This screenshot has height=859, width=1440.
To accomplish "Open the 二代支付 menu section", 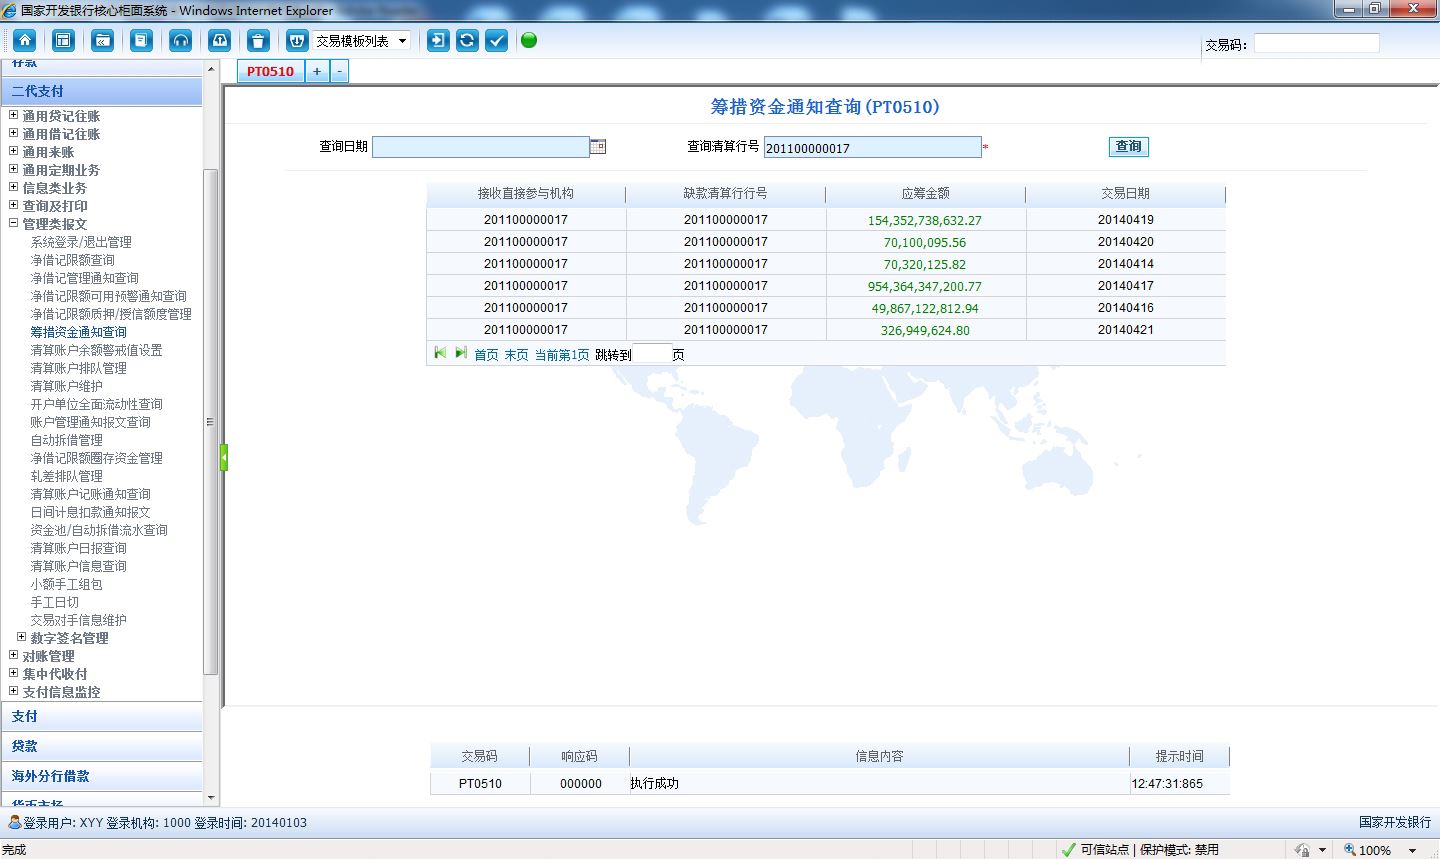I will tap(101, 91).
